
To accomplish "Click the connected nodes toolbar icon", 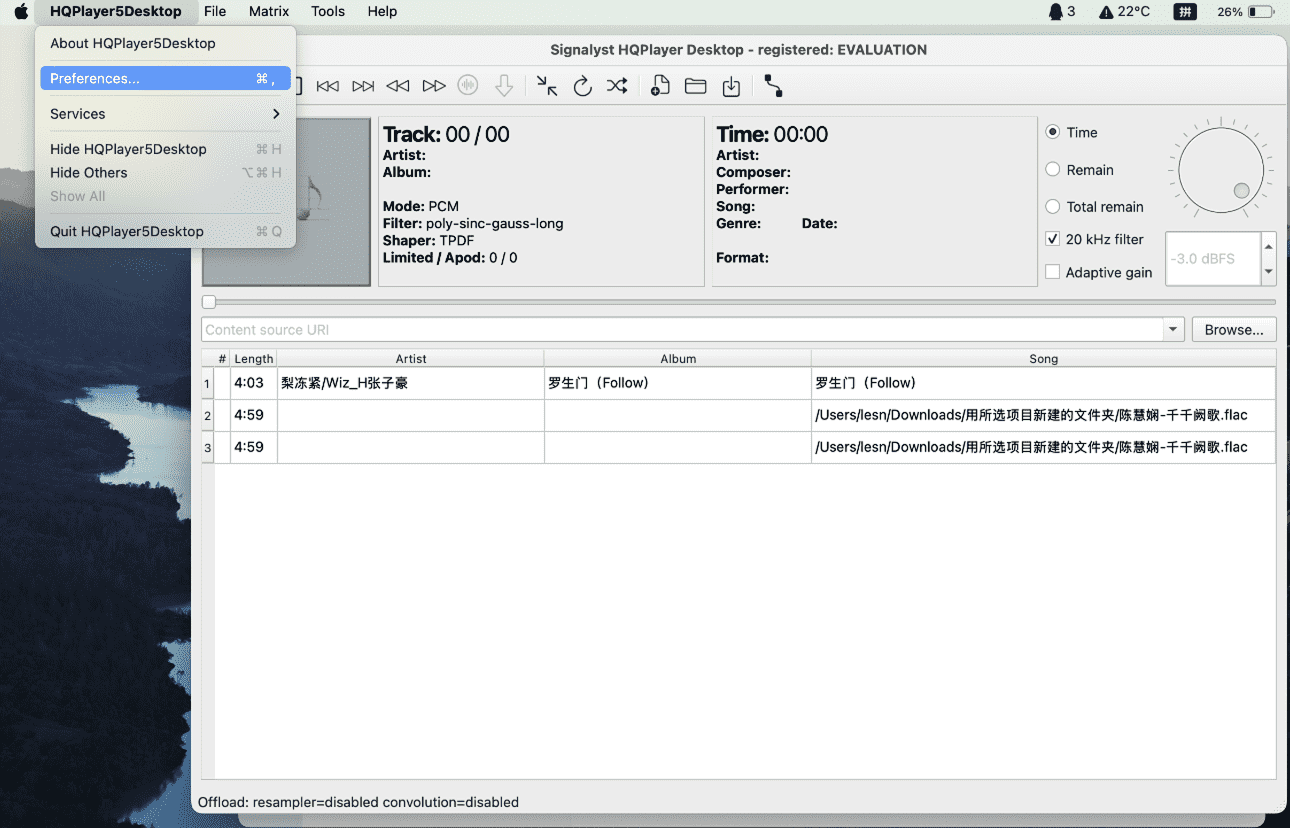I will (773, 87).
